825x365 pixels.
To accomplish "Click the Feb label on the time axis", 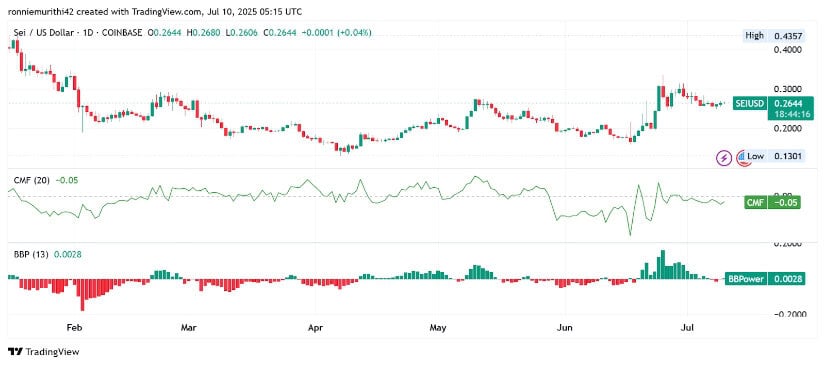I will pyautogui.click(x=74, y=328).
